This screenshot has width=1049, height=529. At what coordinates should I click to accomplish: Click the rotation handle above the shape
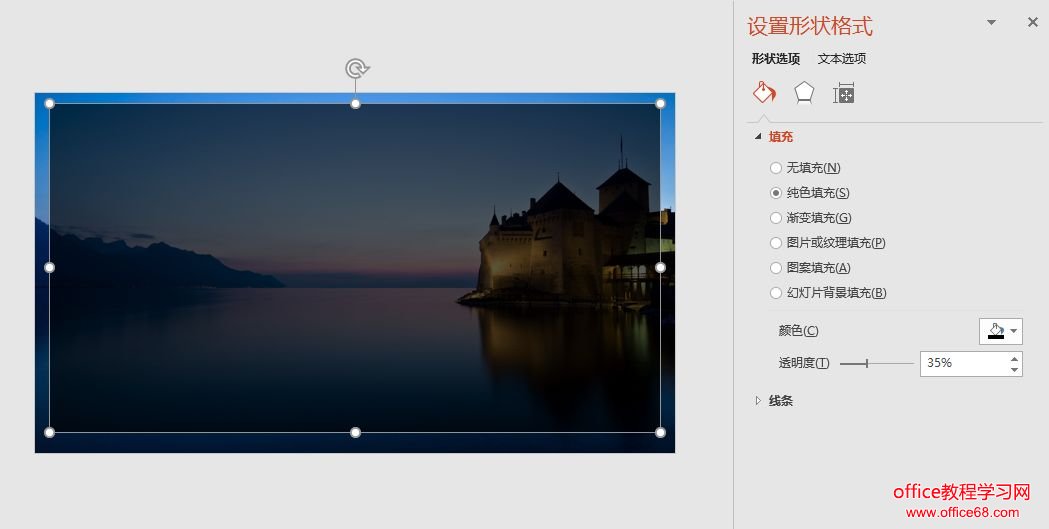356,68
